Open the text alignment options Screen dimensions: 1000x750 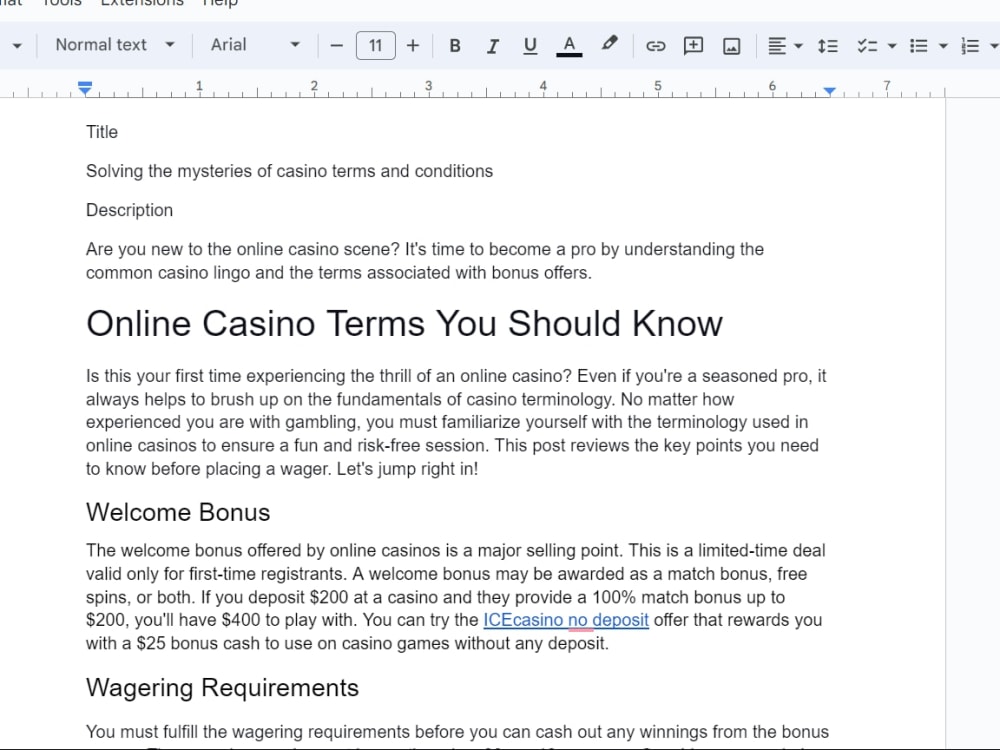[777, 46]
